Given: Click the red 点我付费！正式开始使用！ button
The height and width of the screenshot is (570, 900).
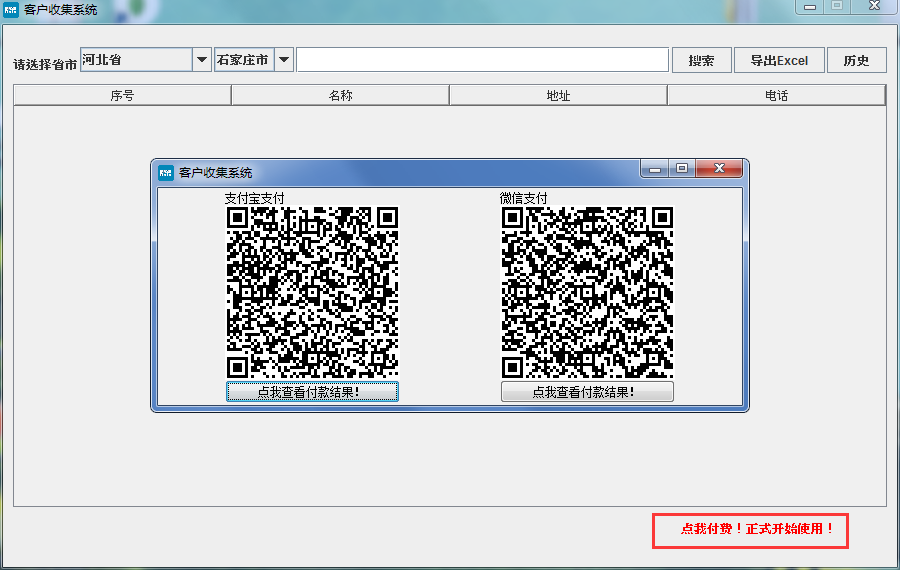Looking at the screenshot, I should coord(750,529).
